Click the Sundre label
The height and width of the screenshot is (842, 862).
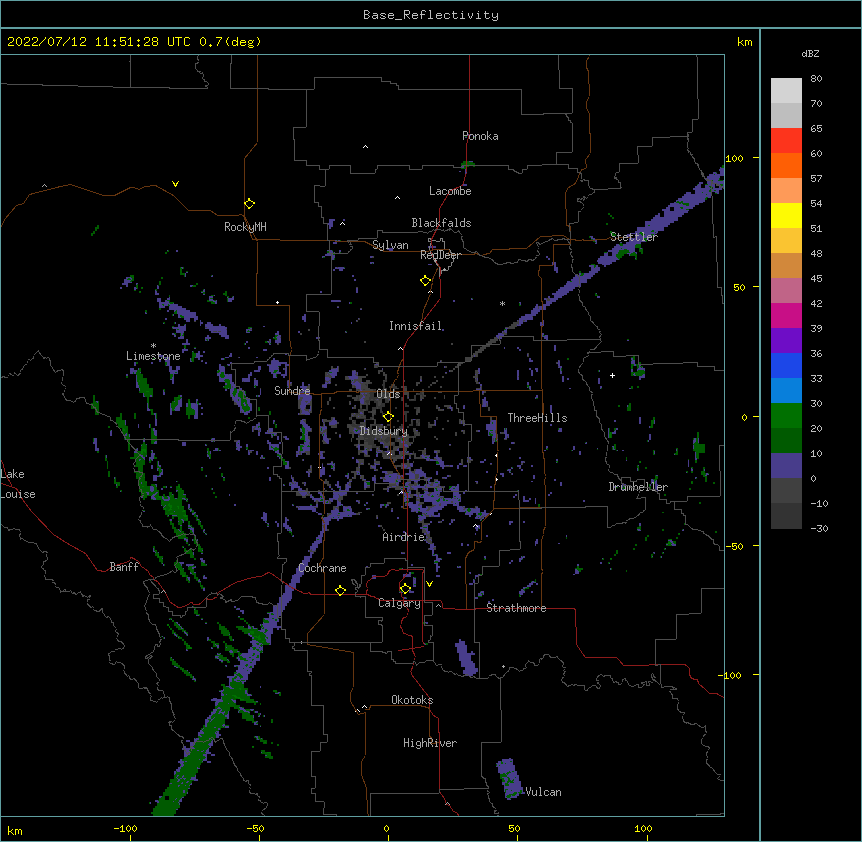pos(292,391)
